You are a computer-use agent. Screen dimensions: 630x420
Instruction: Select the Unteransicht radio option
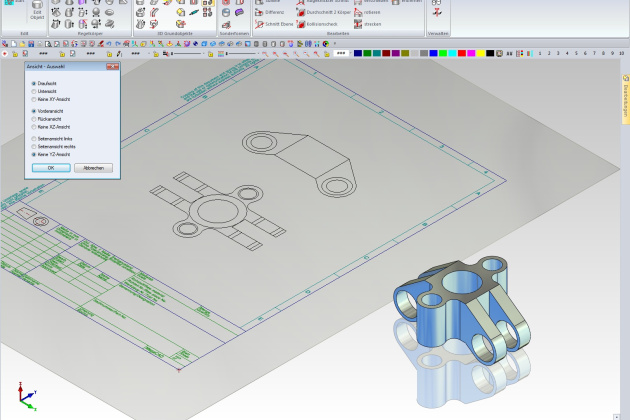[34, 91]
